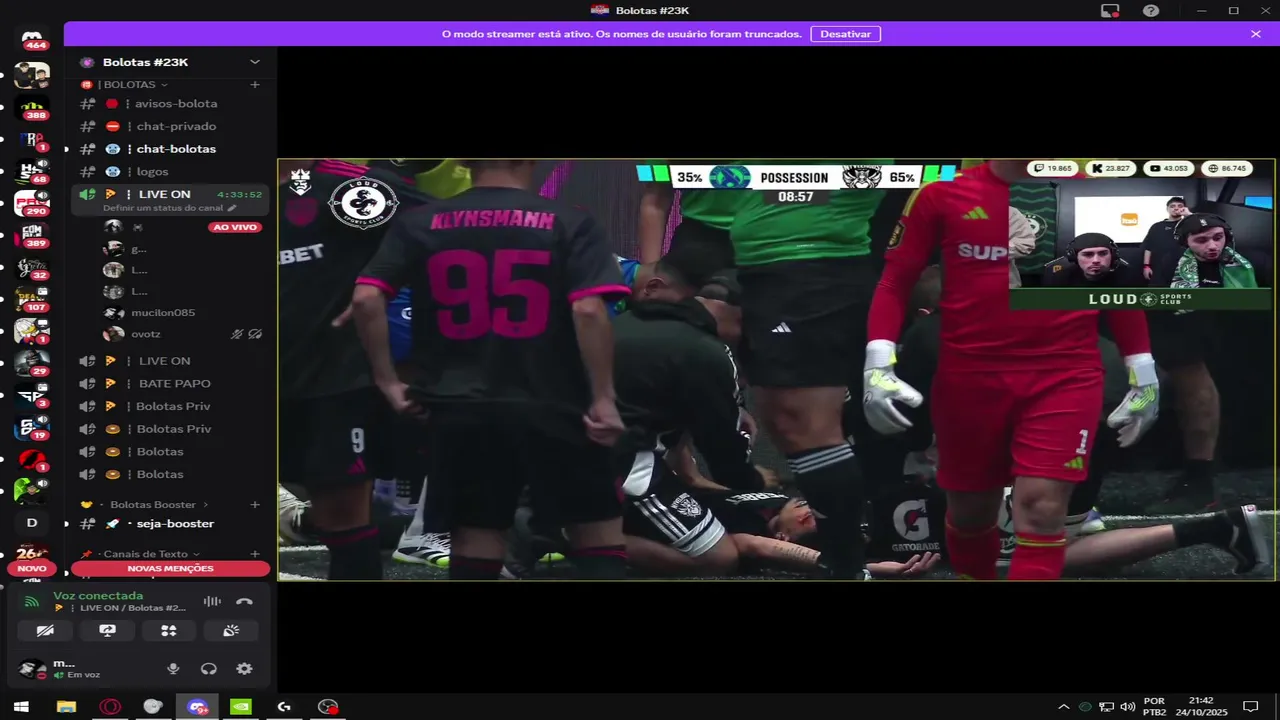The image size is (1280, 720).
Task: Open the Windows notification center icon
Action: tap(1250, 707)
